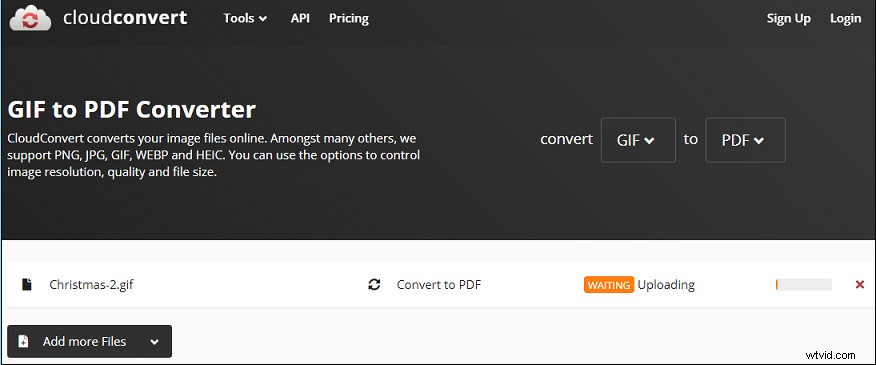Click the Add more Files button

[x=89, y=342]
